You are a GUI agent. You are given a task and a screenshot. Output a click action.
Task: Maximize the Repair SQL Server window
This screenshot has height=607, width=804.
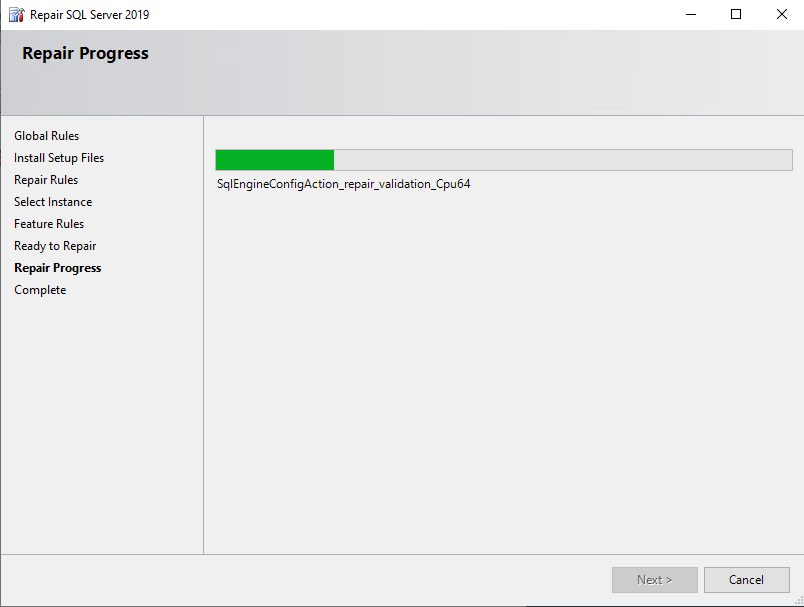pyautogui.click(x=736, y=14)
